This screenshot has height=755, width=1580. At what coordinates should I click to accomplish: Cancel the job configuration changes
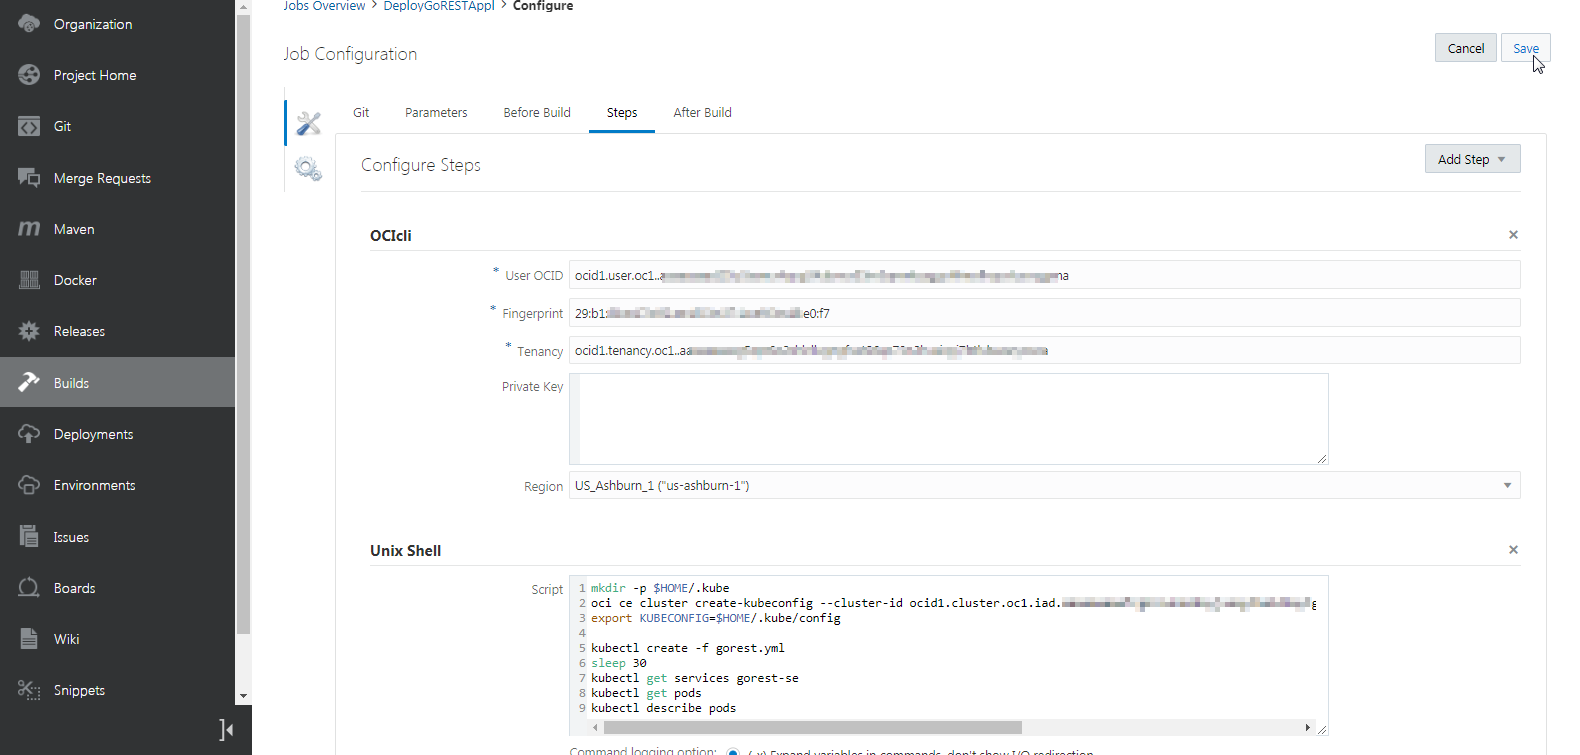(1466, 48)
